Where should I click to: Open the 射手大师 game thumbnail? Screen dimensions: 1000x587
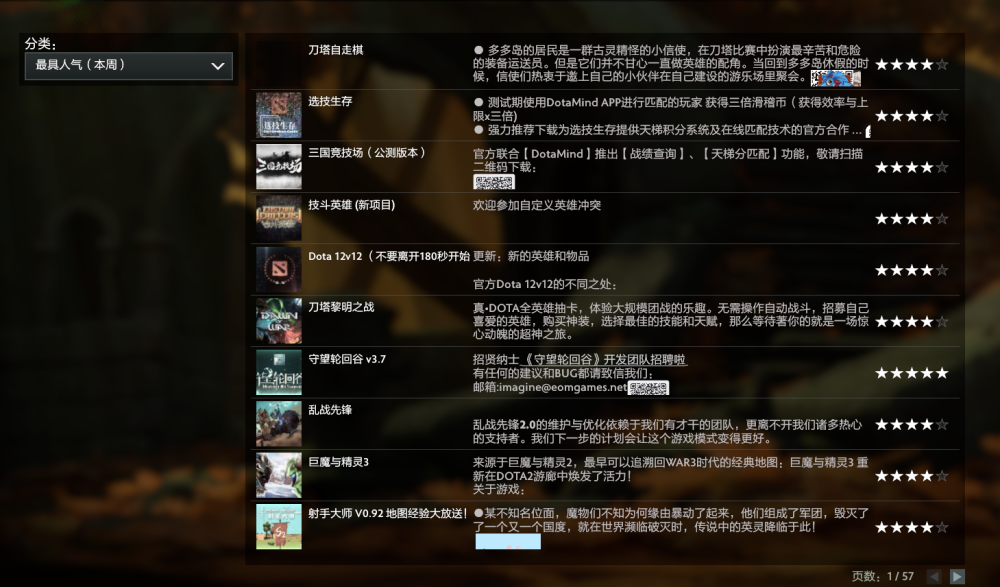point(279,527)
